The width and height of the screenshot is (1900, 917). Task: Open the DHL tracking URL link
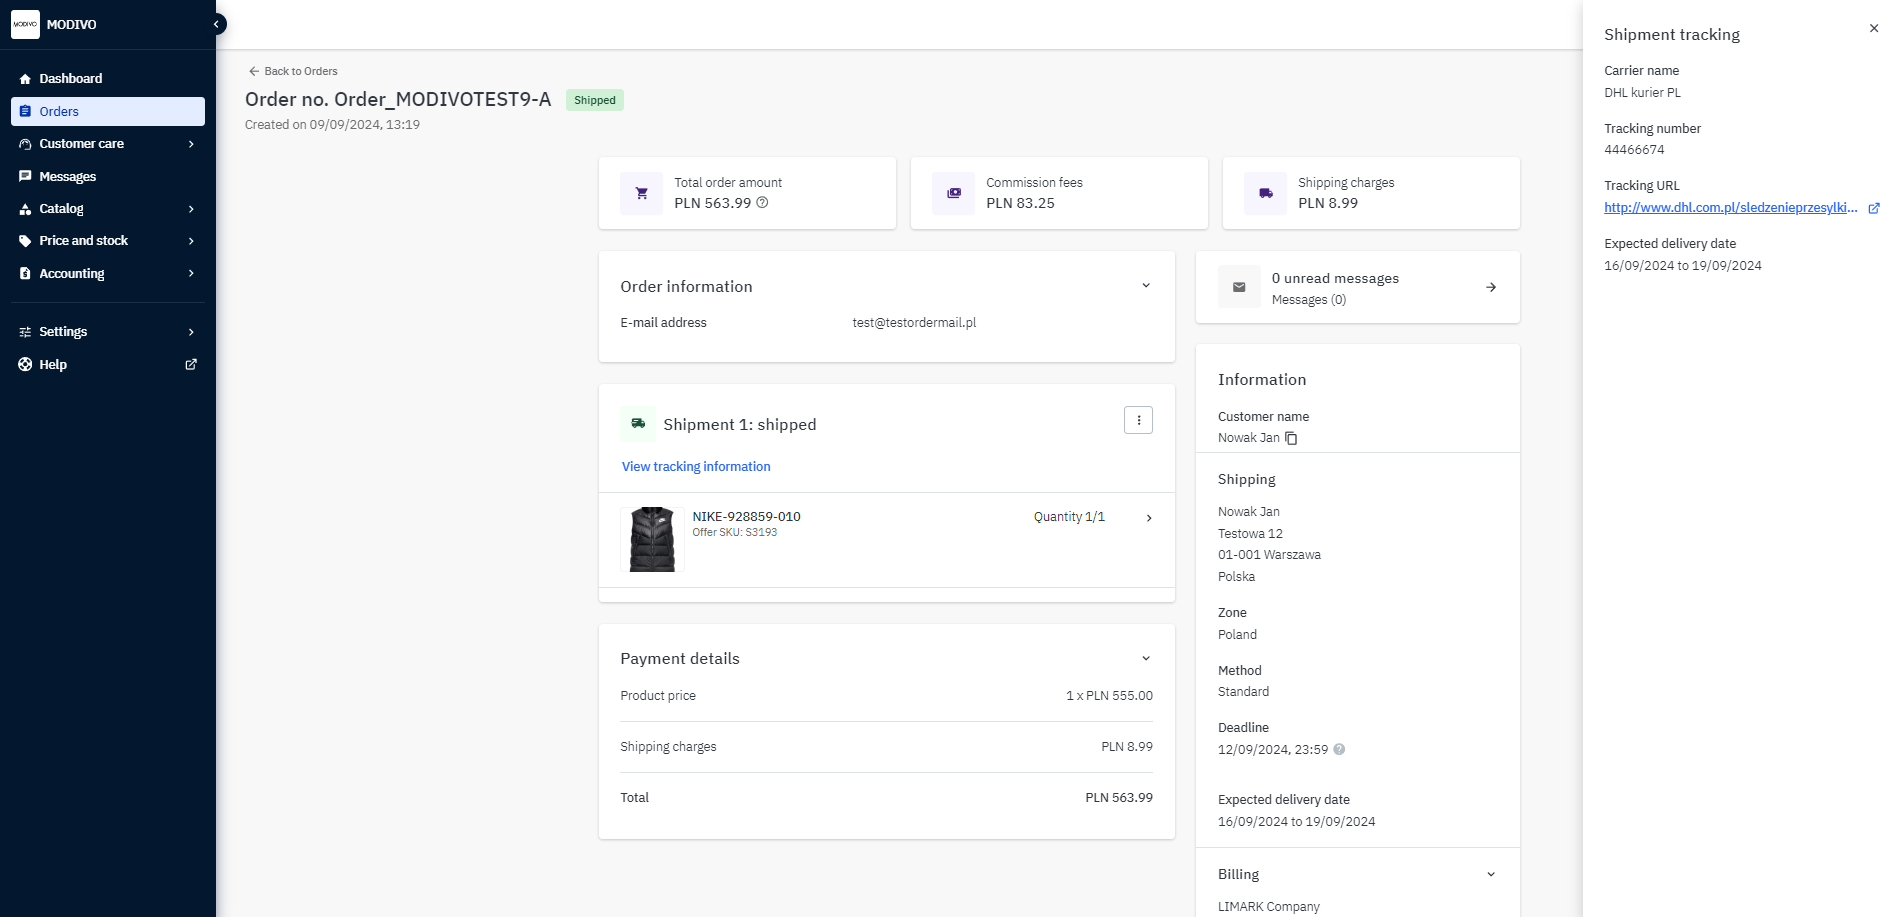coord(1730,208)
